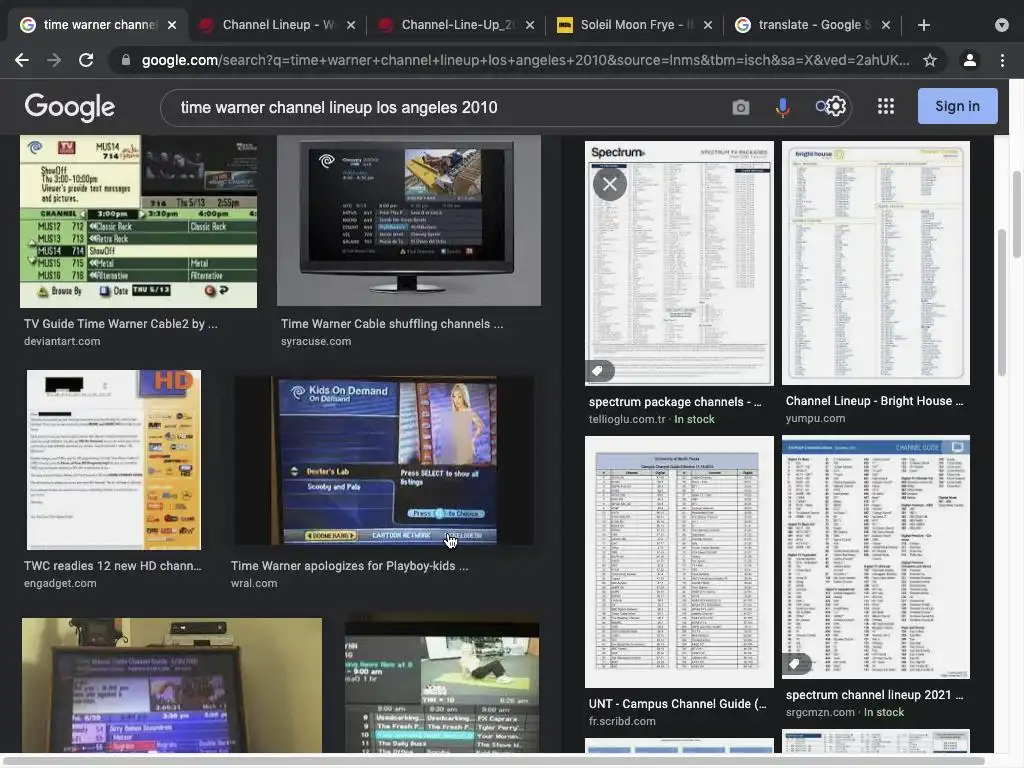Open the Time Warner Cable shuffling channels thumbnail
Screen dimensions: 1024x768
click(409, 221)
